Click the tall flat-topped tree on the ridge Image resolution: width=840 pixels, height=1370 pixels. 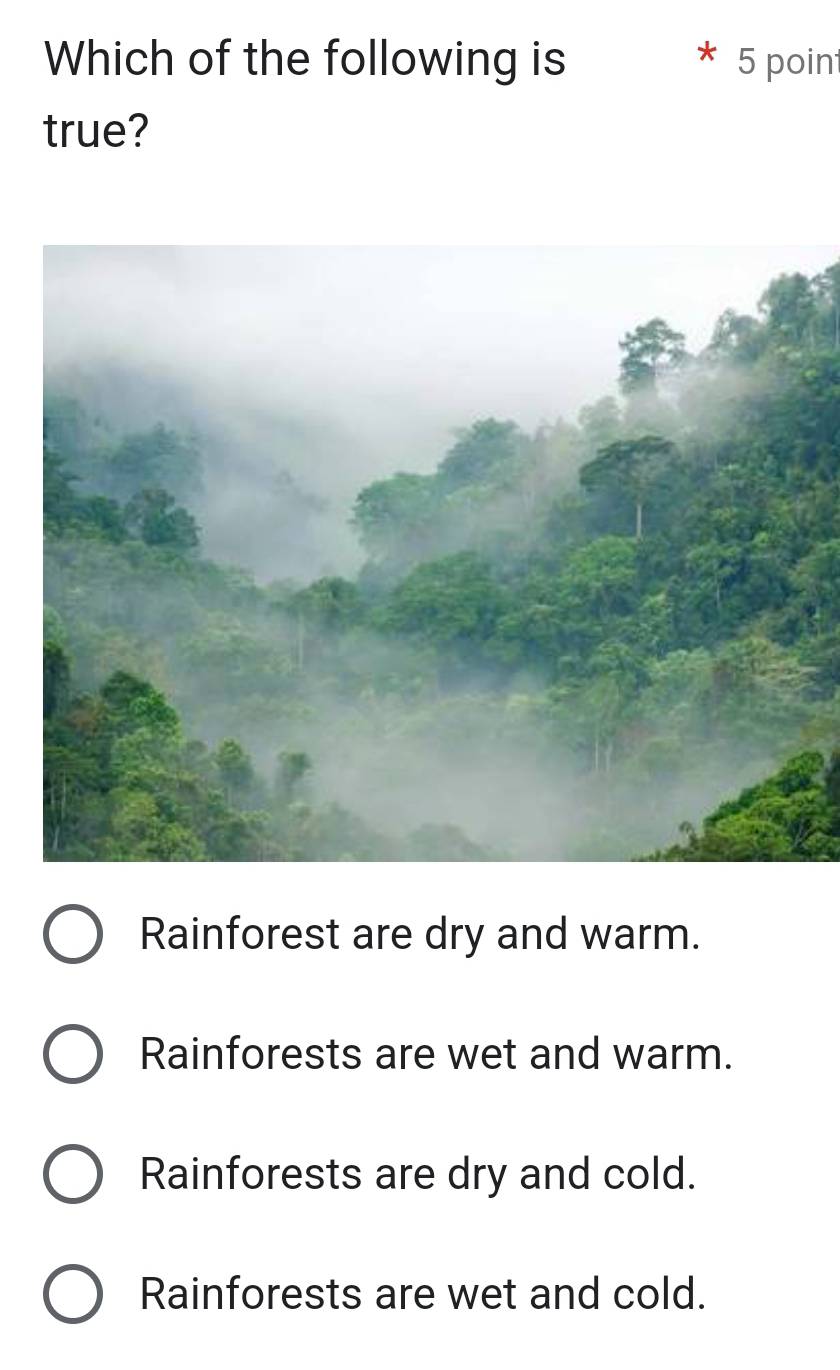pos(632,470)
